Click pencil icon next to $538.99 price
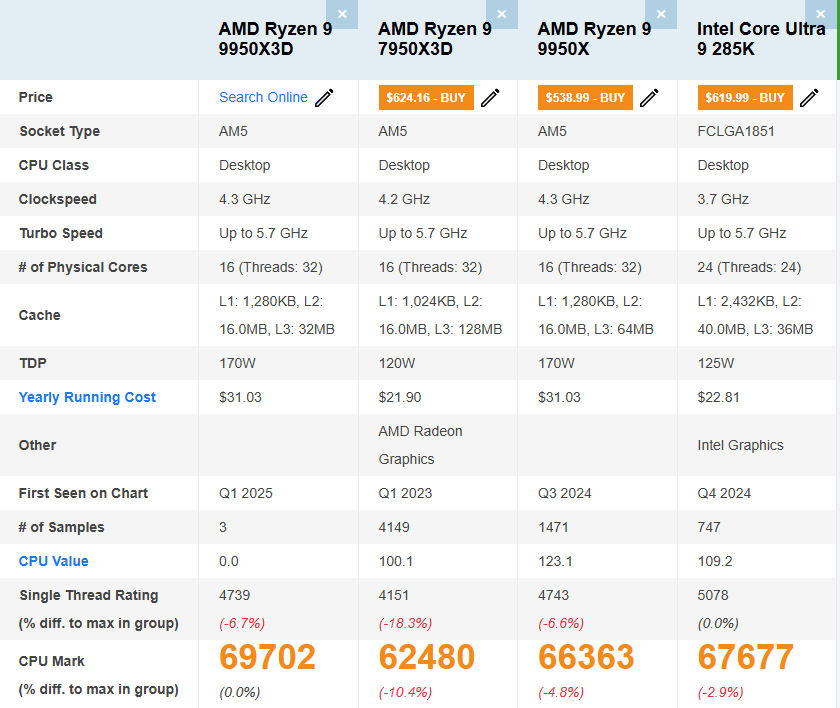The height and width of the screenshot is (708, 840). coord(649,97)
